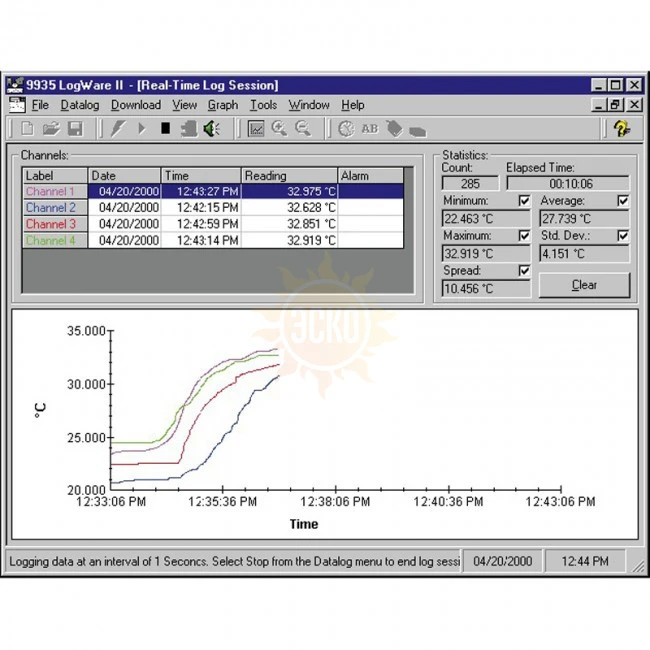The height and width of the screenshot is (650, 650).
Task: Click the 30.000 temperature axis label
Action: point(86,384)
